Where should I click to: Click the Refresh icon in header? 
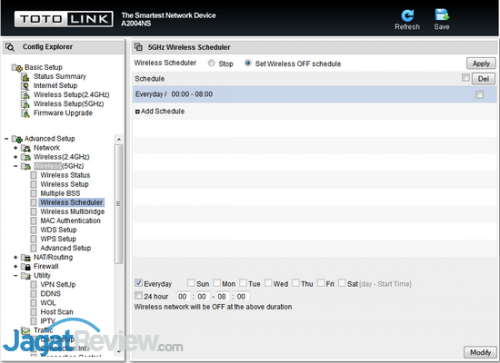[407, 16]
